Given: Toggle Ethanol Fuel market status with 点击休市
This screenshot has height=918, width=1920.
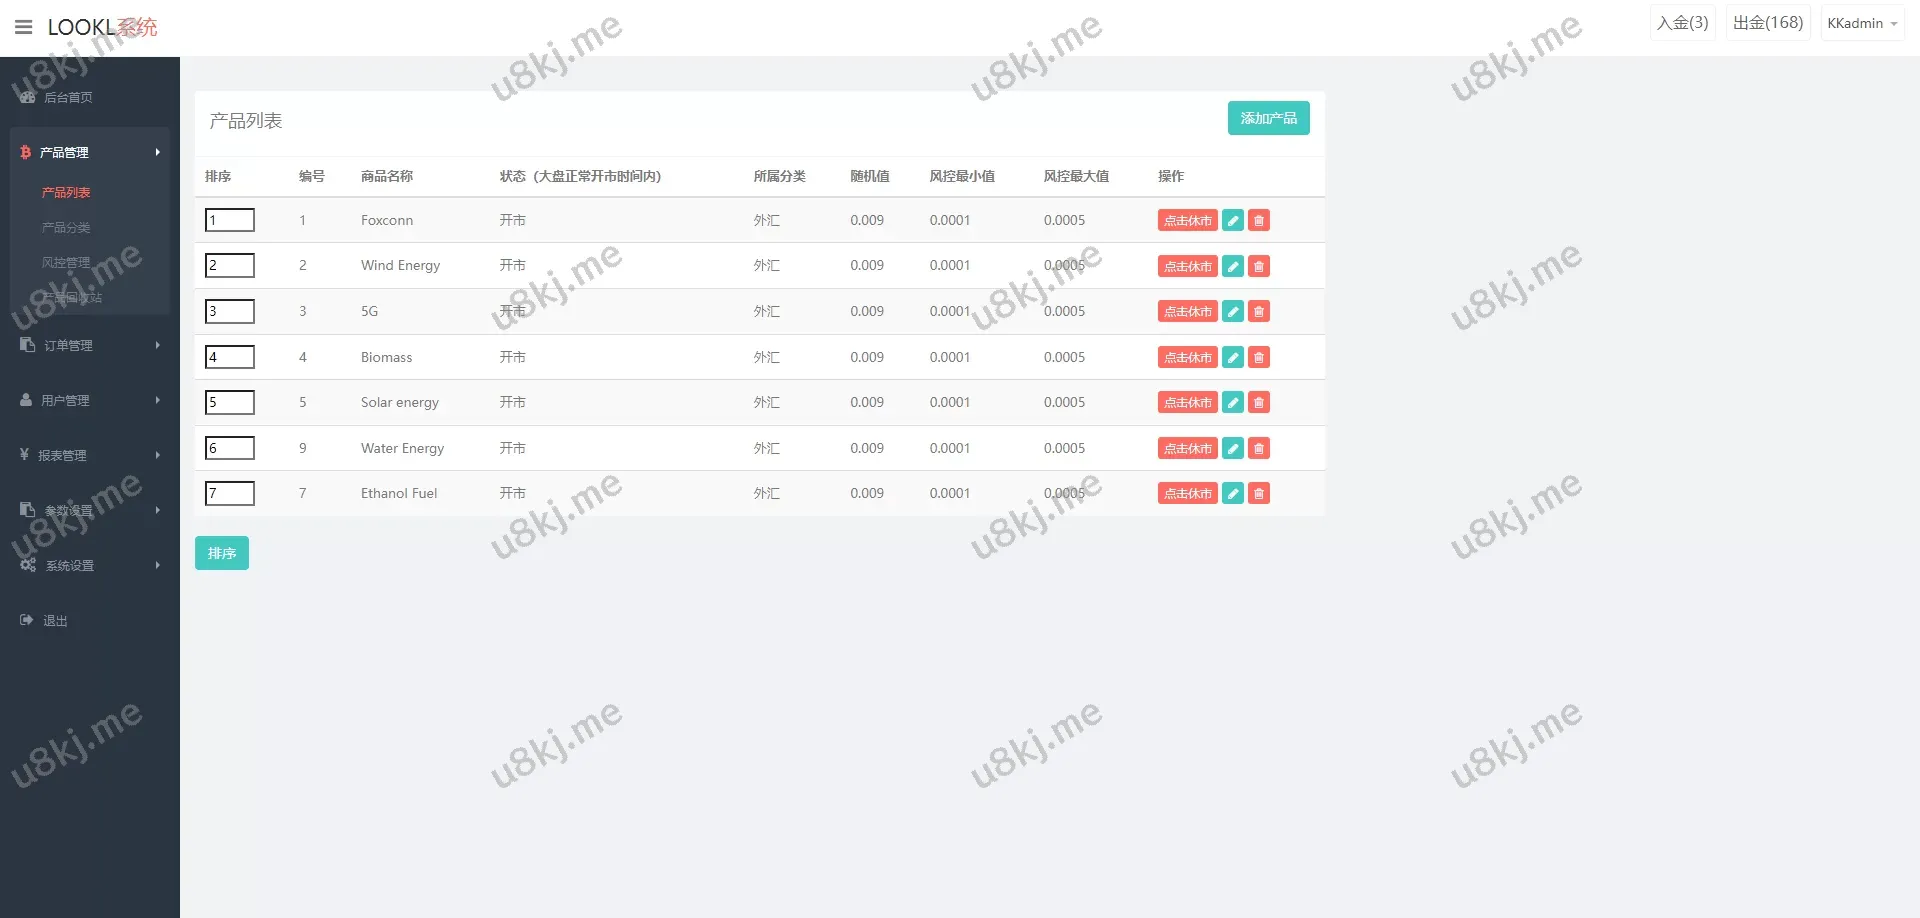Looking at the screenshot, I should coord(1187,494).
